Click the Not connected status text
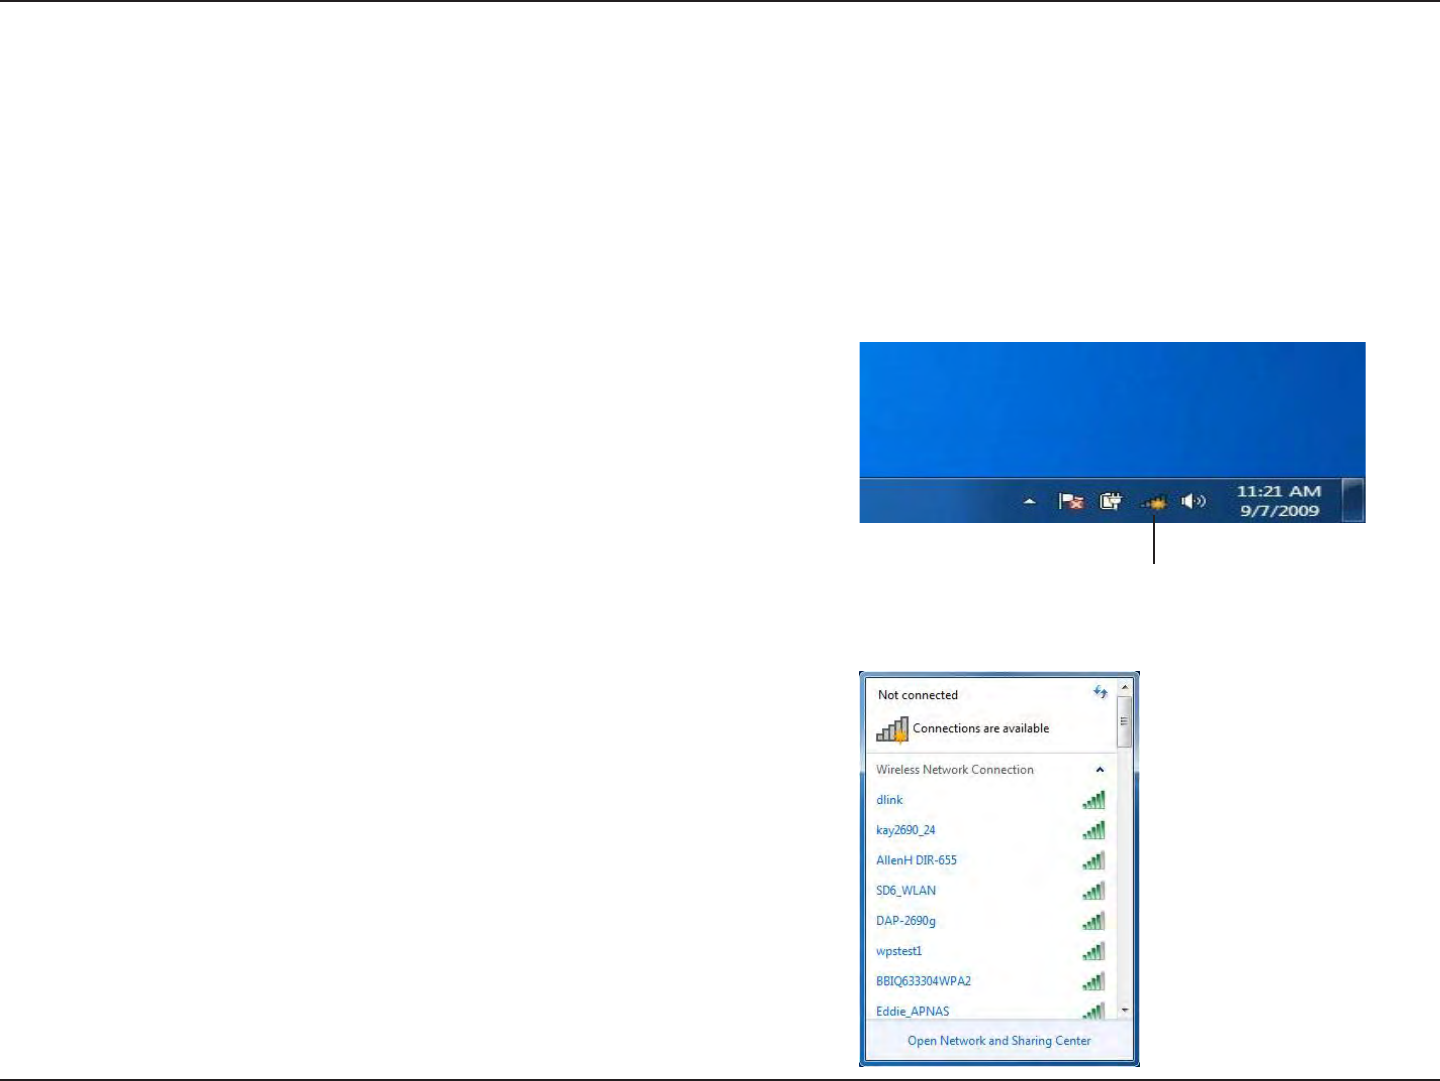The image size is (1440, 1081). point(917,695)
